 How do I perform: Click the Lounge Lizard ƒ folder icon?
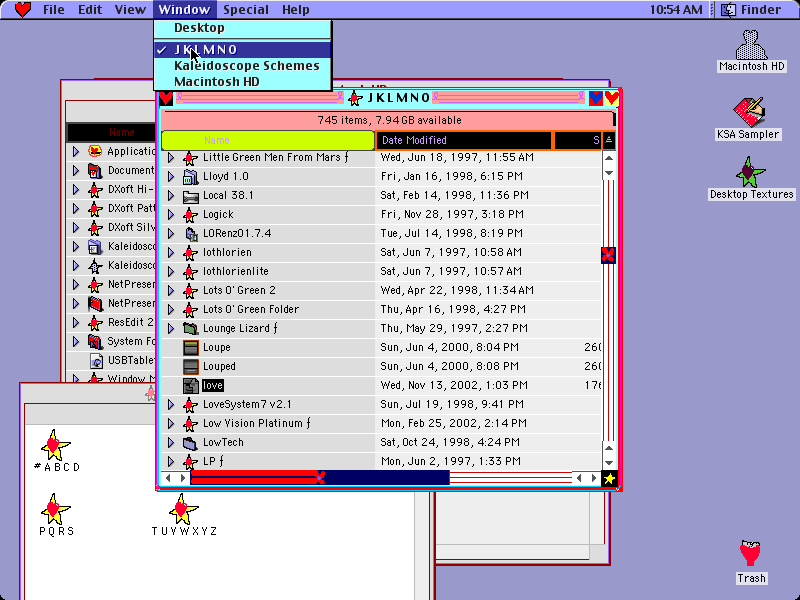tap(190, 329)
